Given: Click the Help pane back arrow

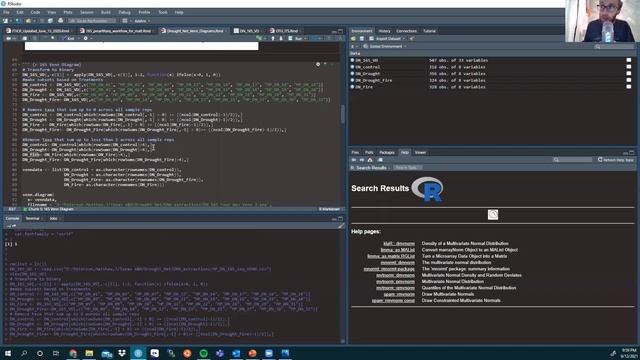Looking at the screenshot, I should [x=354, y=160].
